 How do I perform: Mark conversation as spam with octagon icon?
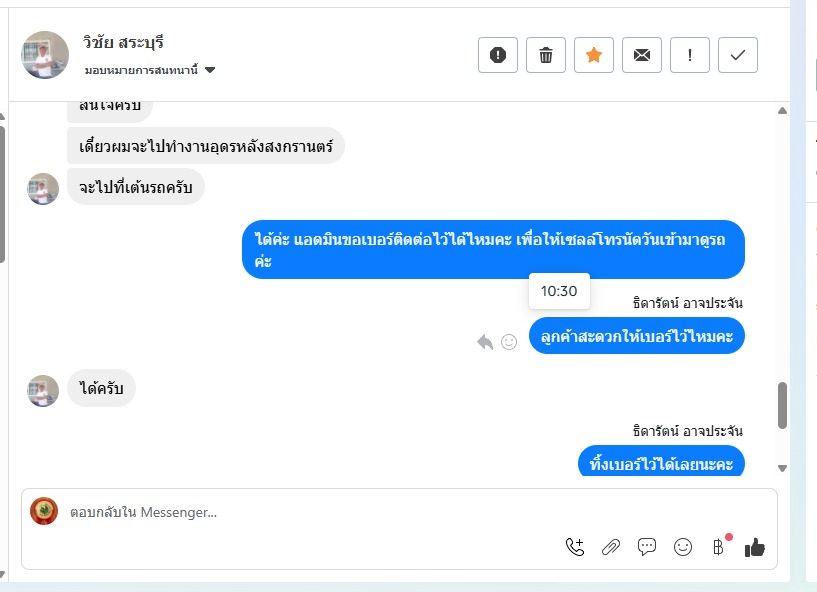point(498,55)
